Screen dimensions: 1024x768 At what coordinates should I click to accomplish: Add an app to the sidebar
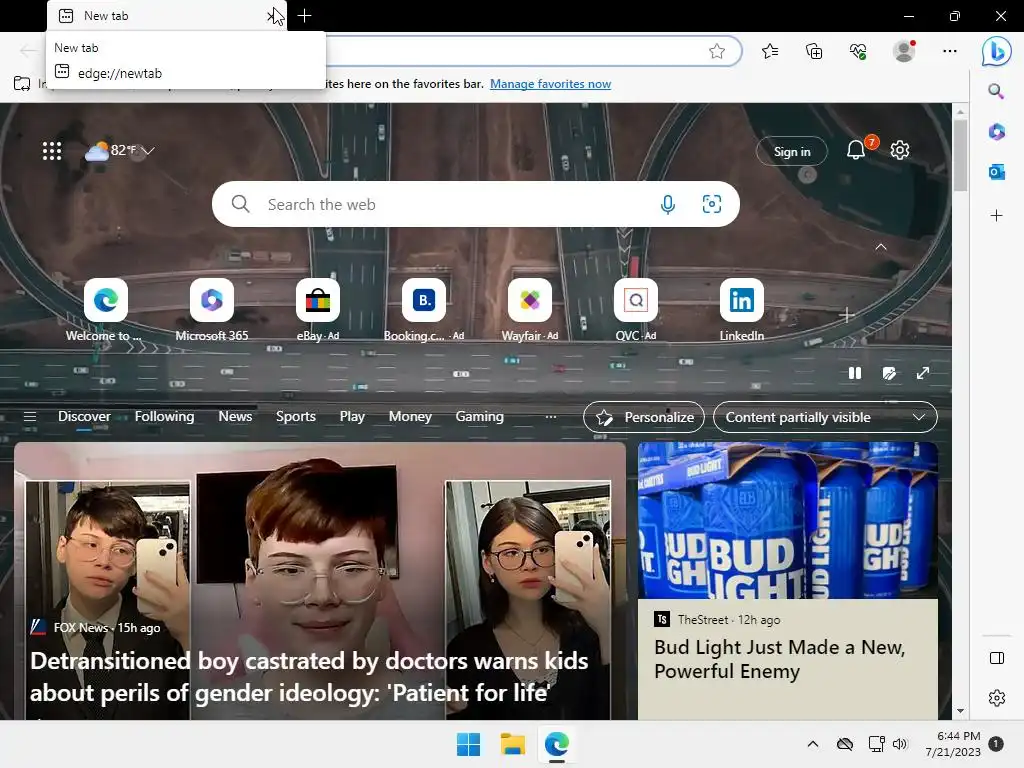click(996, 216)
